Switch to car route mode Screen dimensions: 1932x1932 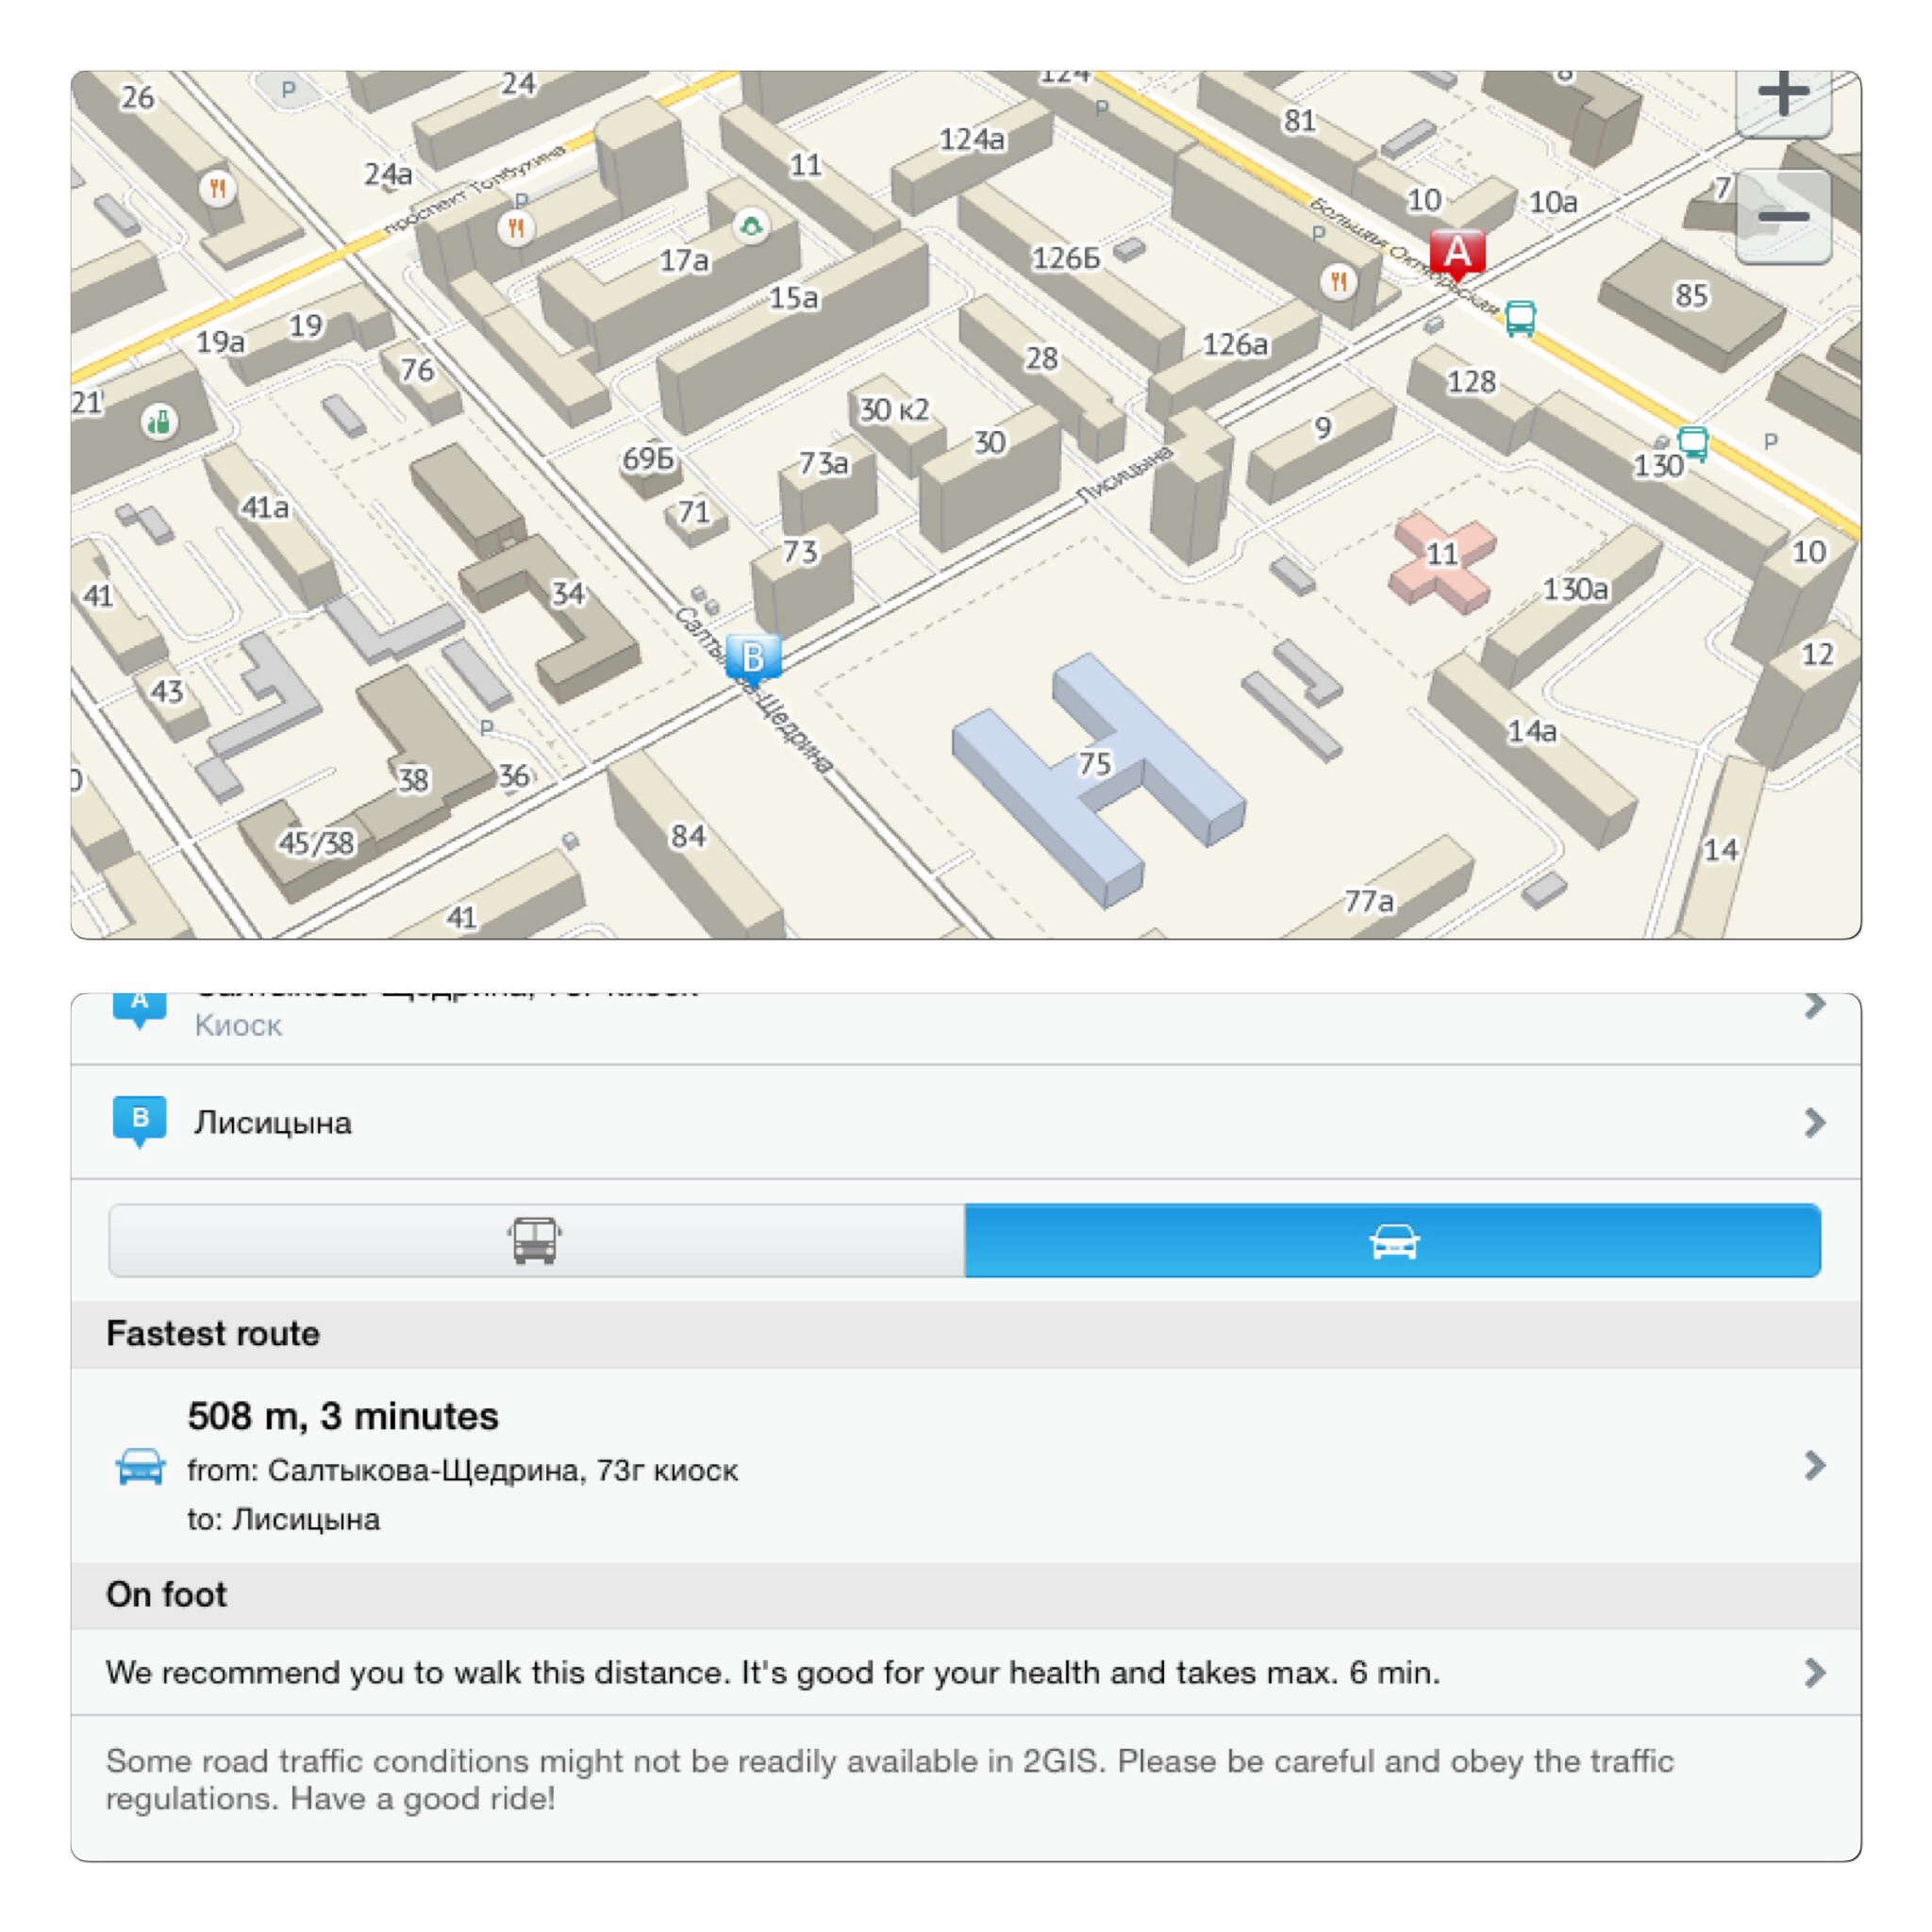click(1393, 1240)
